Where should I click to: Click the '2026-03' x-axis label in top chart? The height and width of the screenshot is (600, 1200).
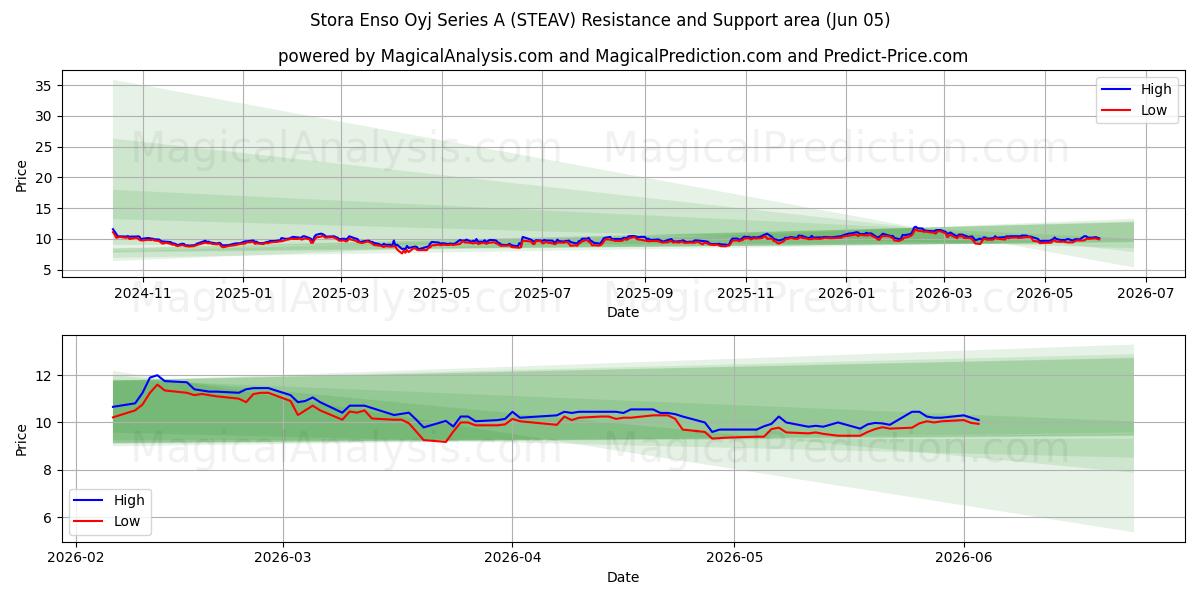click(943, 294)
